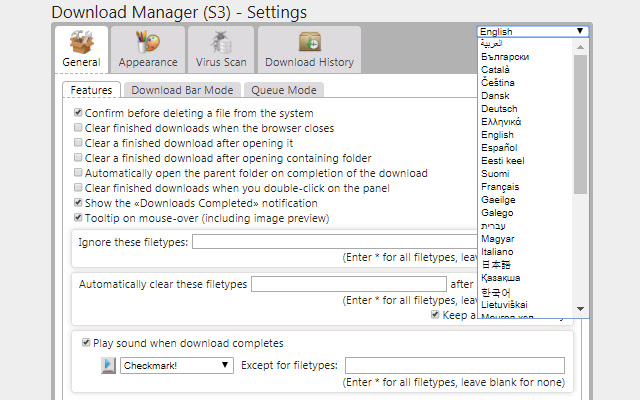Collapse the English language dropdown
The height and width of the screenshot is (400, 640).
click(532, 31)
